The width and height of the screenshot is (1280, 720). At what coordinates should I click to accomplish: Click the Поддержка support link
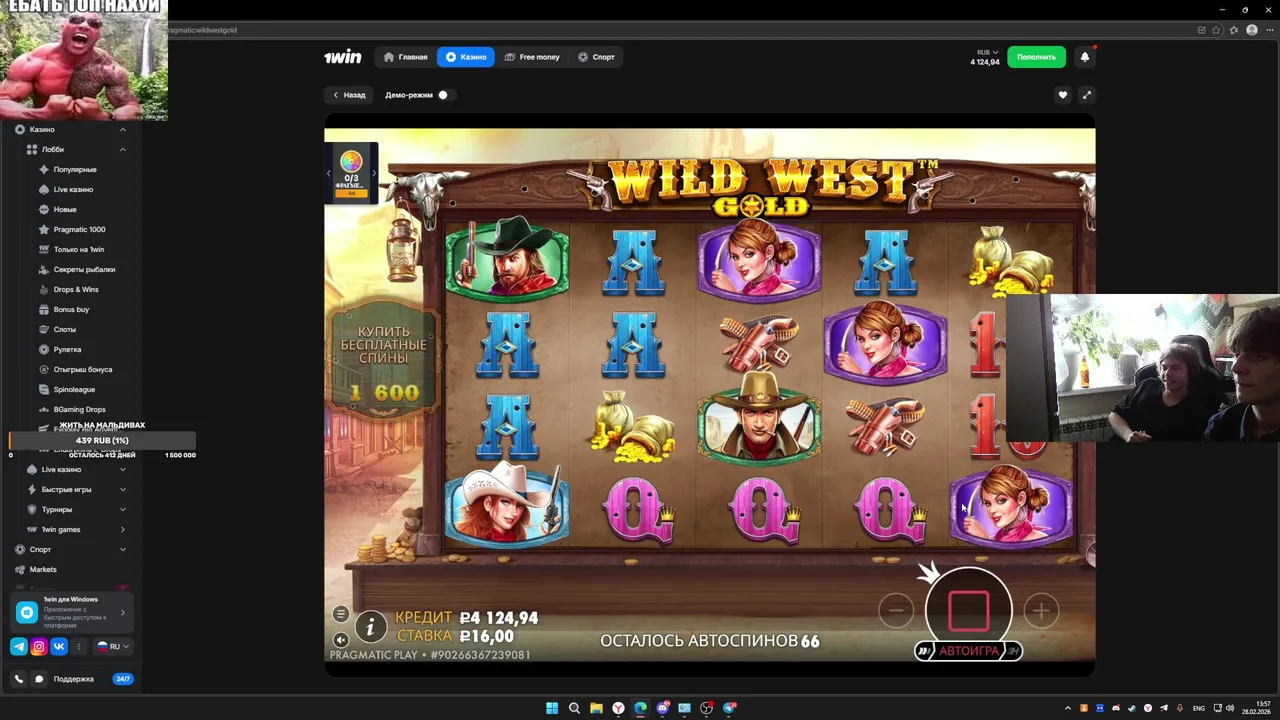[73, 679]
